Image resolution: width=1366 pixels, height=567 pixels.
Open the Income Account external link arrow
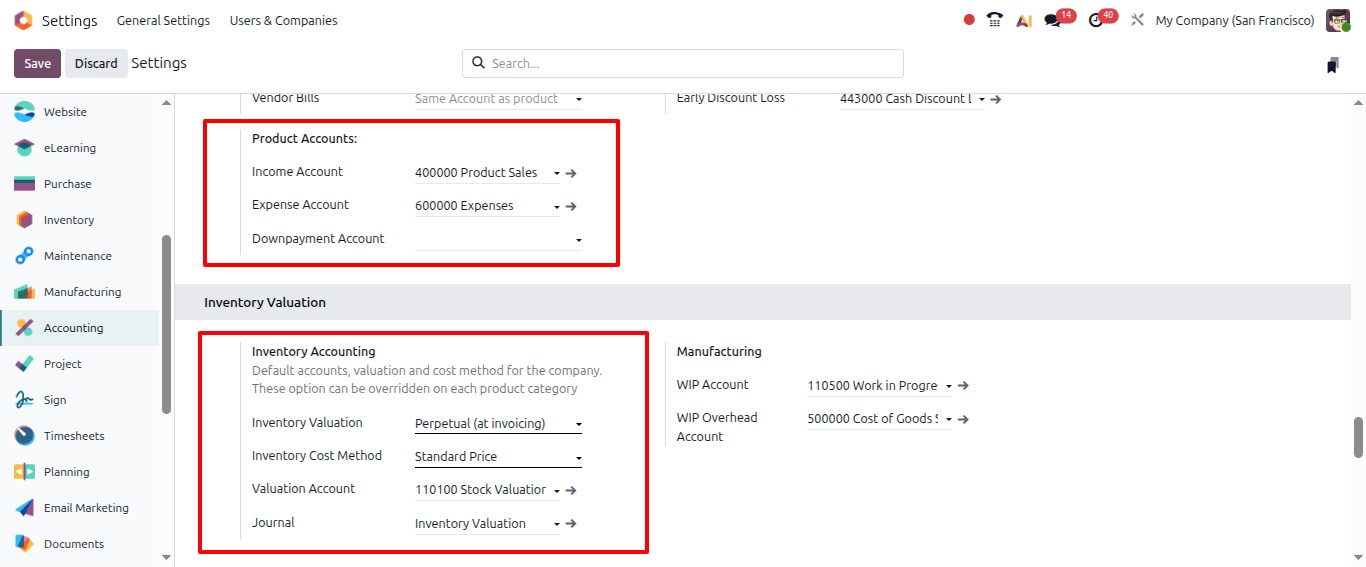point(571,173)
